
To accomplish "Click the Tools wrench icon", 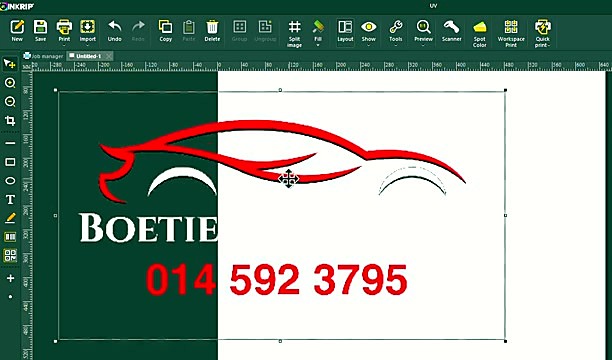I will pyautogui.click(x=396, y=27).
